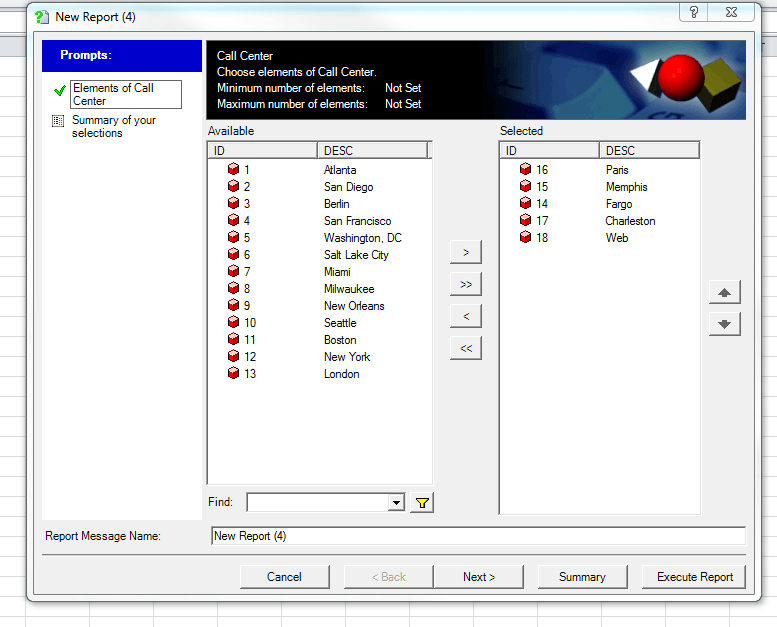Click the Report Message Name text field
Screen dimensions: 777x627
click(478, 536)
